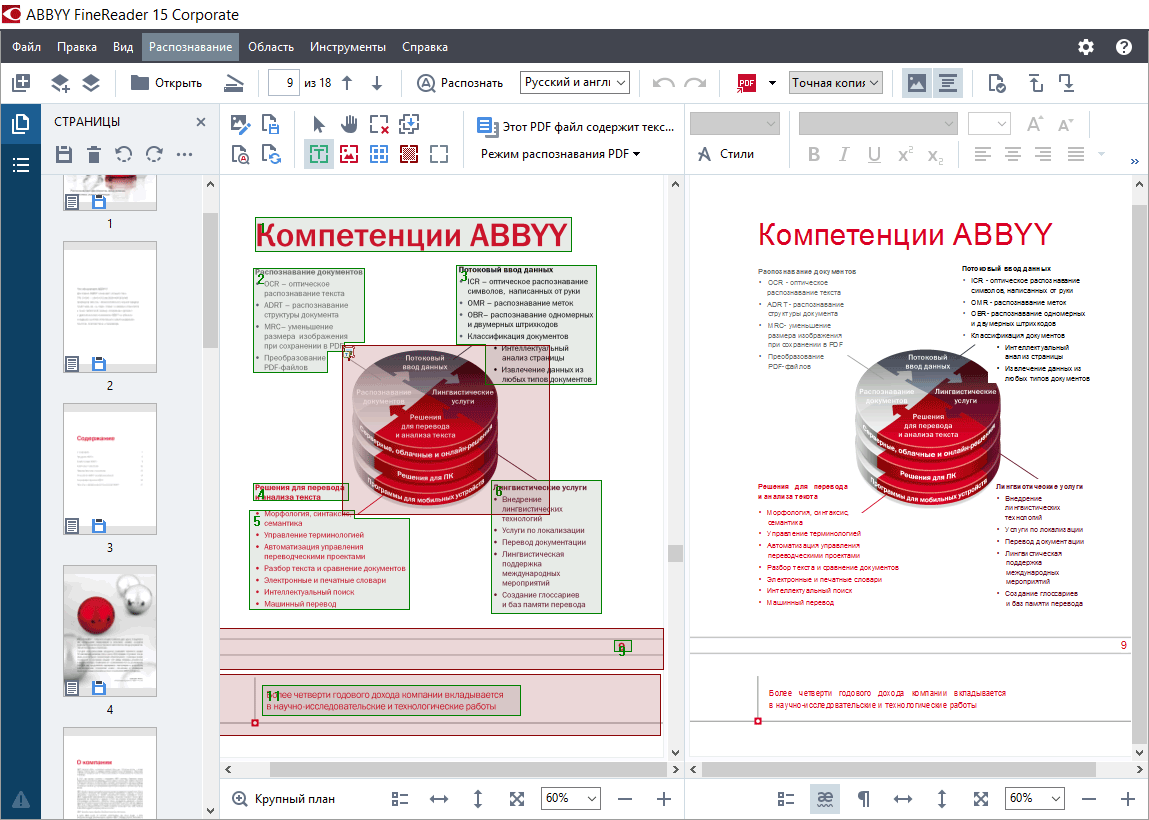This screenshot has width=1149, height=820.
Task: Rotate pages clockwise in Pages panel
Action: [154, 154]
